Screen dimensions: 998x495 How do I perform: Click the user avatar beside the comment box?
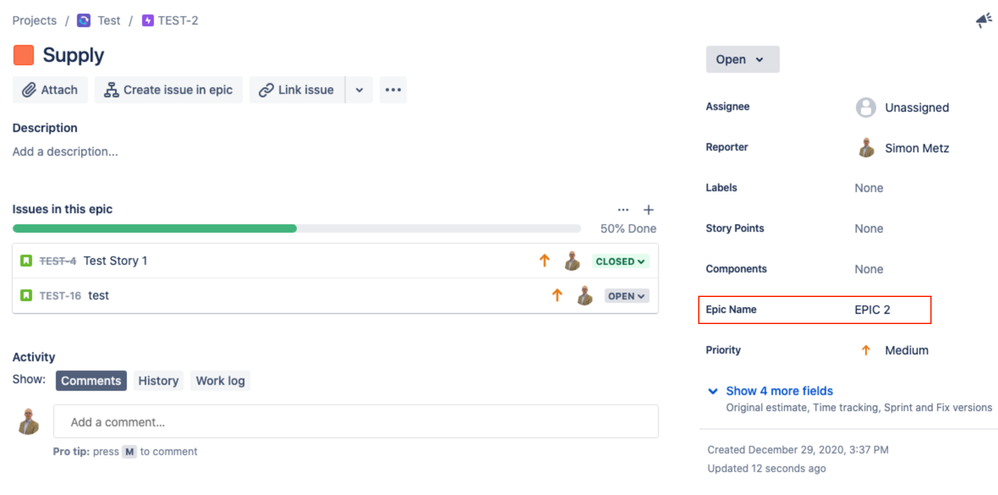click(x=29, y=421)
